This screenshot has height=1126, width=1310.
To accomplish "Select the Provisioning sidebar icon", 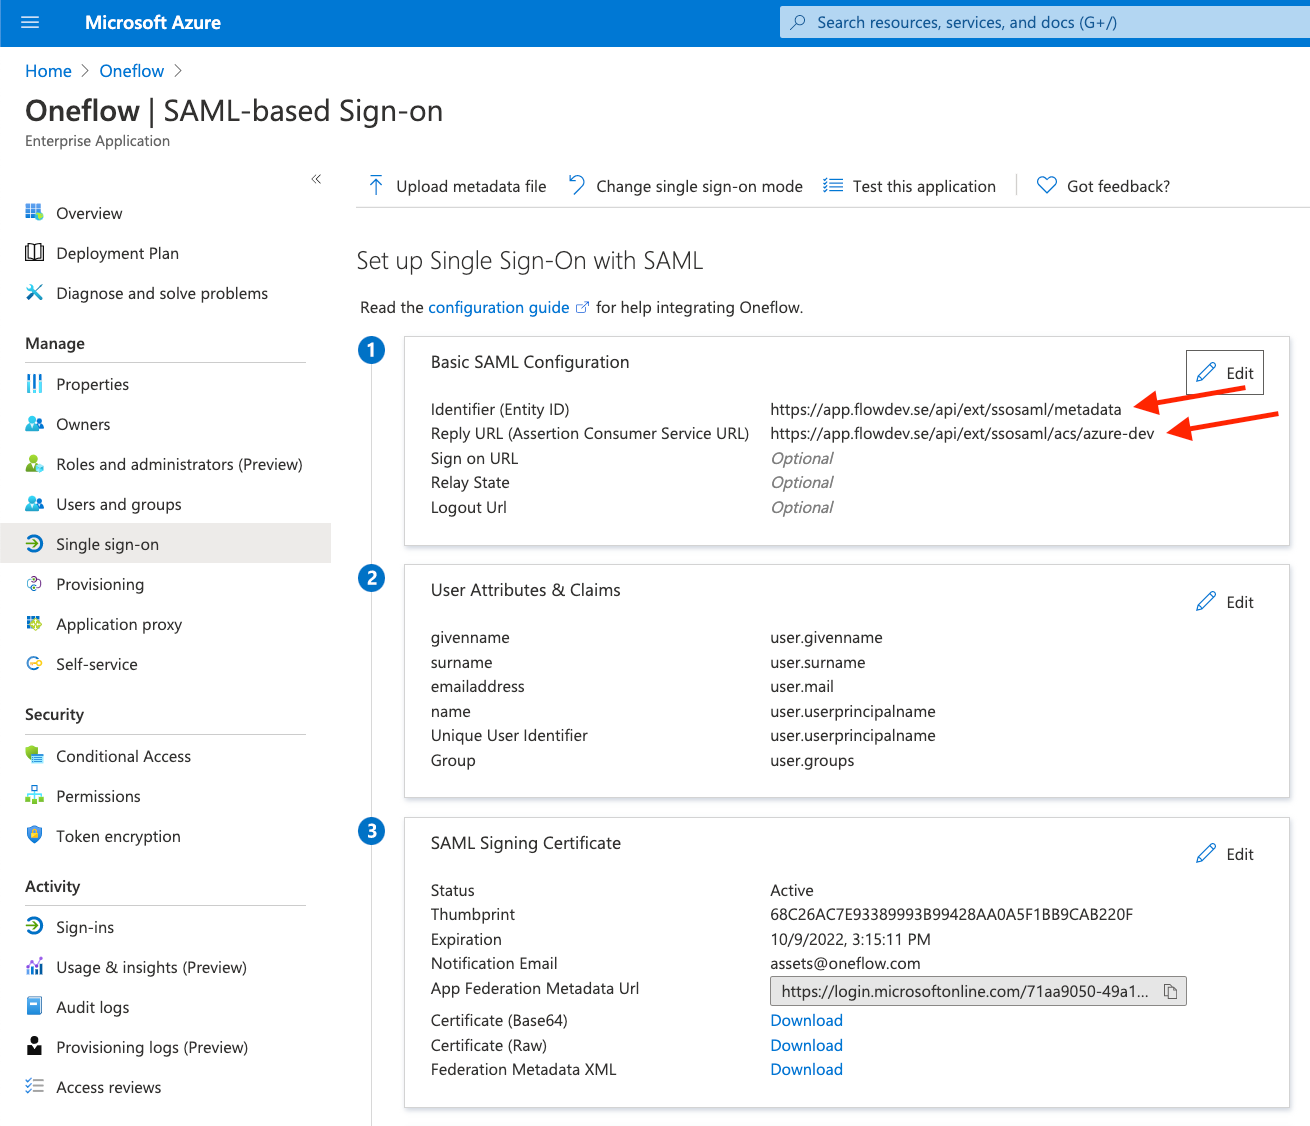I will 34,584.
